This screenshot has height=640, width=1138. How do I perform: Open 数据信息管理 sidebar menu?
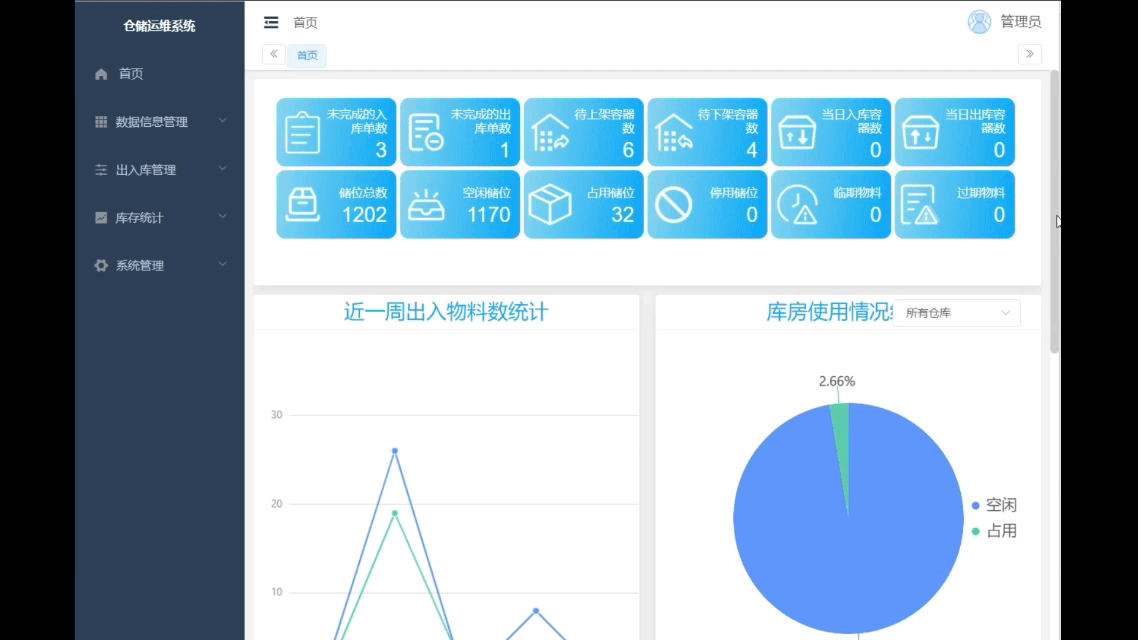click(160, 122)
